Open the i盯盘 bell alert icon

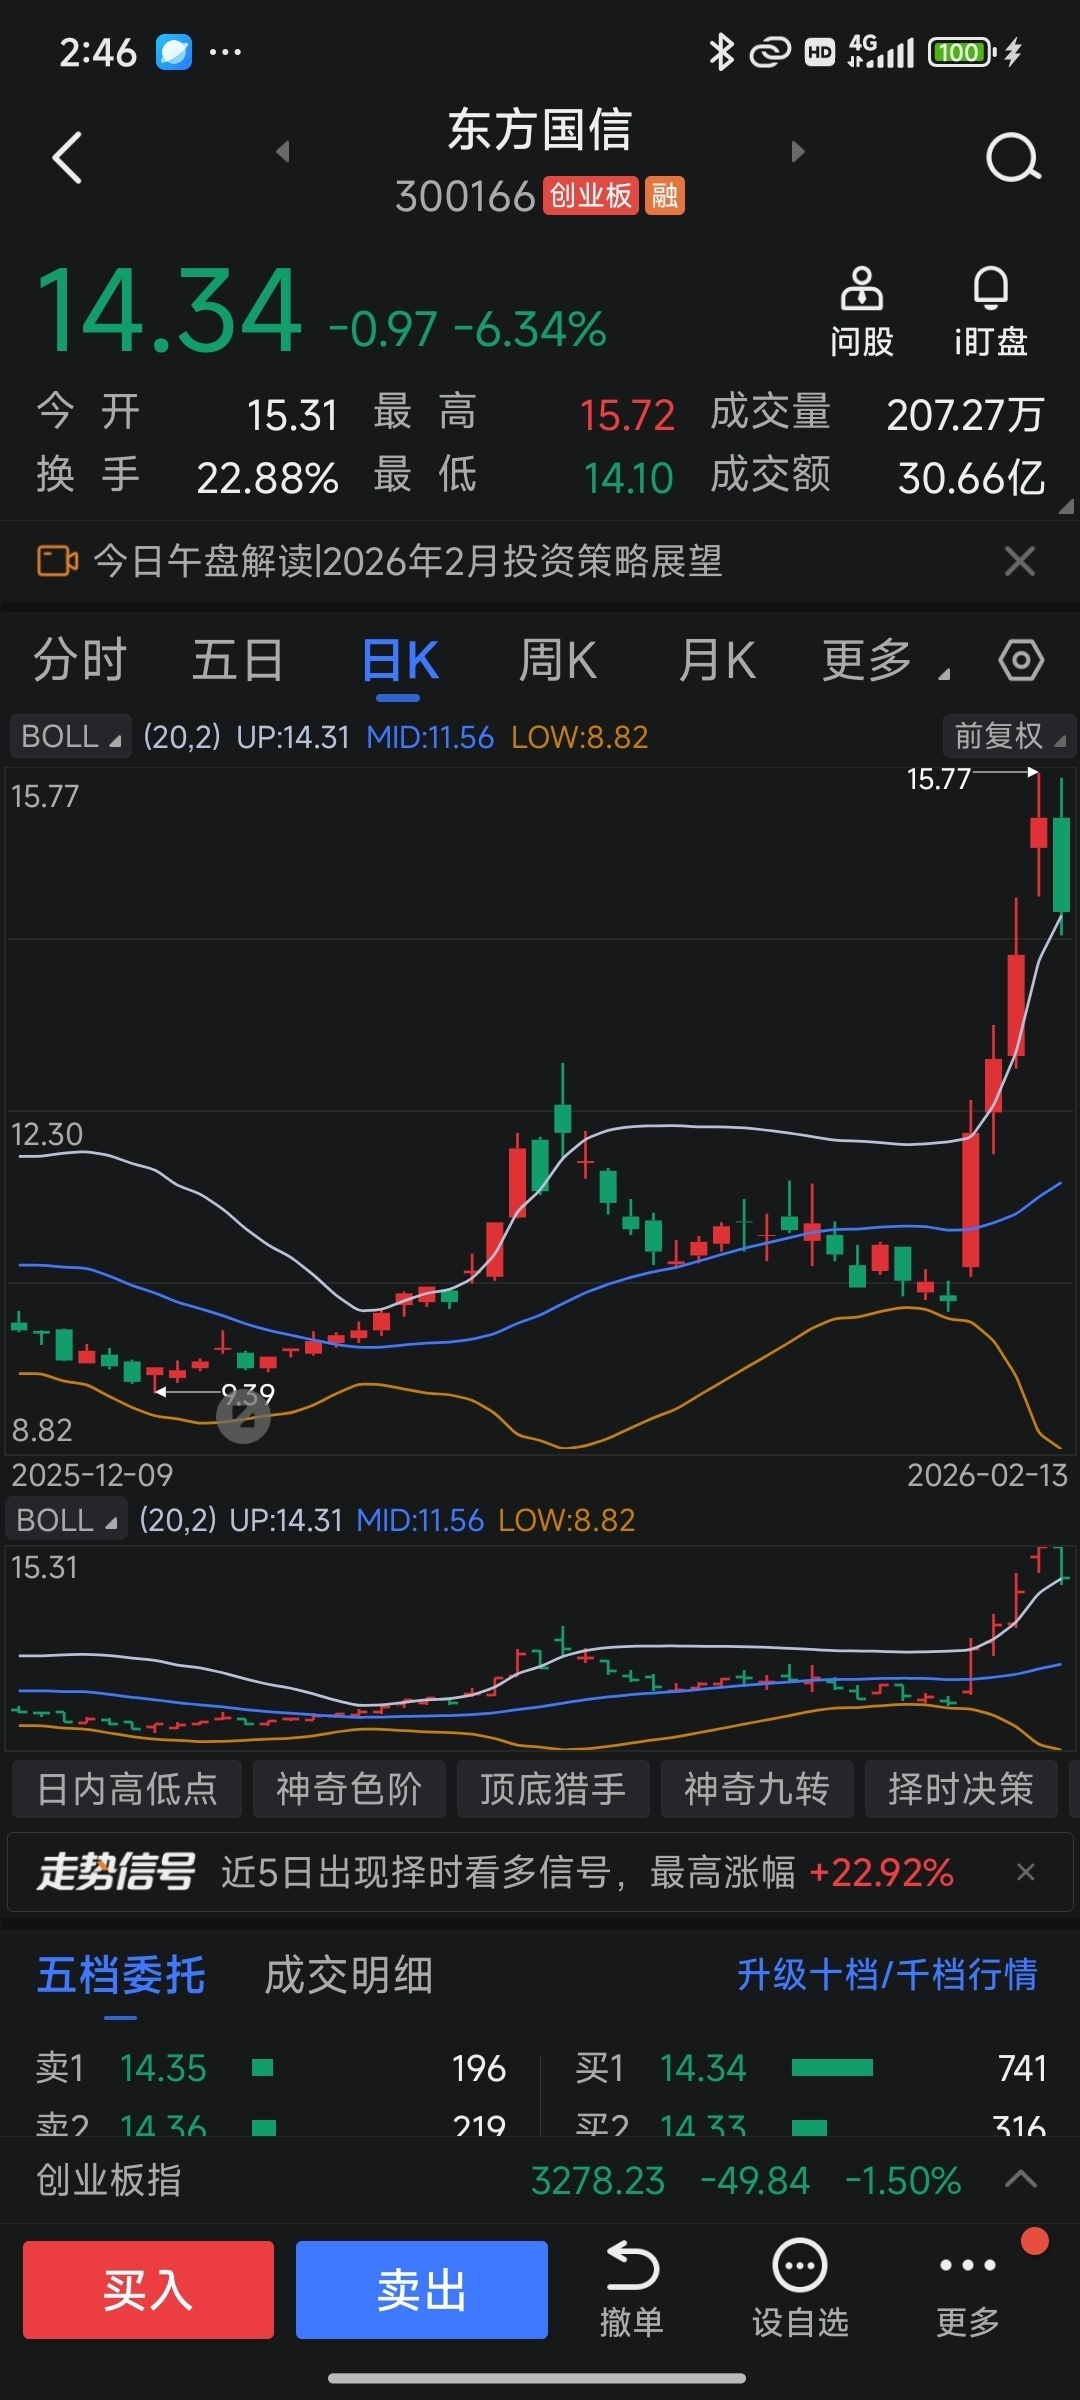point(990,311)
